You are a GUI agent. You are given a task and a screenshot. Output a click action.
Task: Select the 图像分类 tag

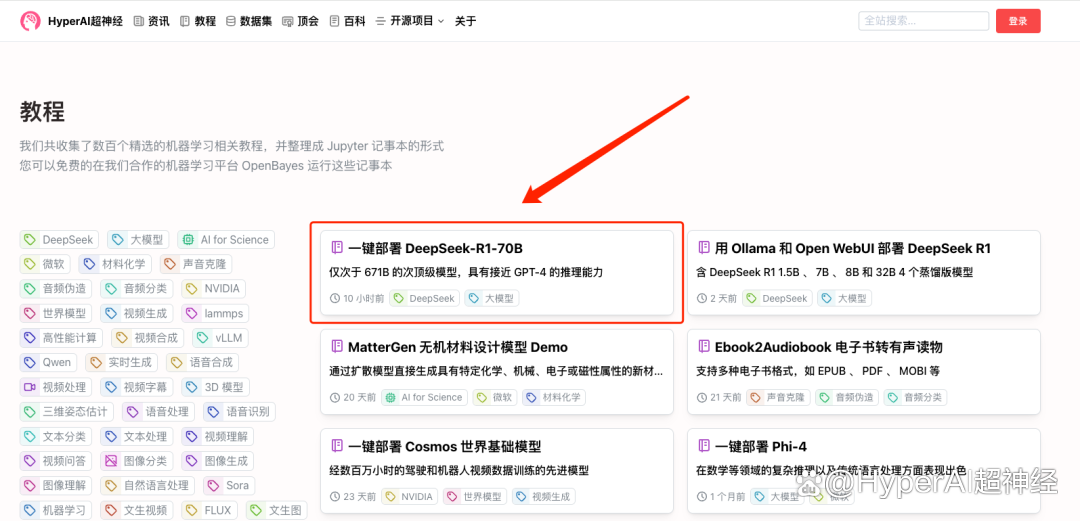tap(137, 461)
